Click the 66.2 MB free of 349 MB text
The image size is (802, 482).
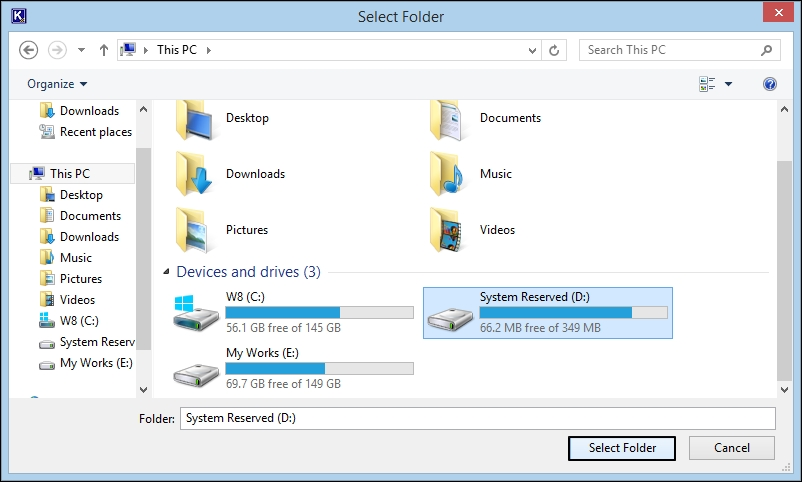[x=540, y=327]
